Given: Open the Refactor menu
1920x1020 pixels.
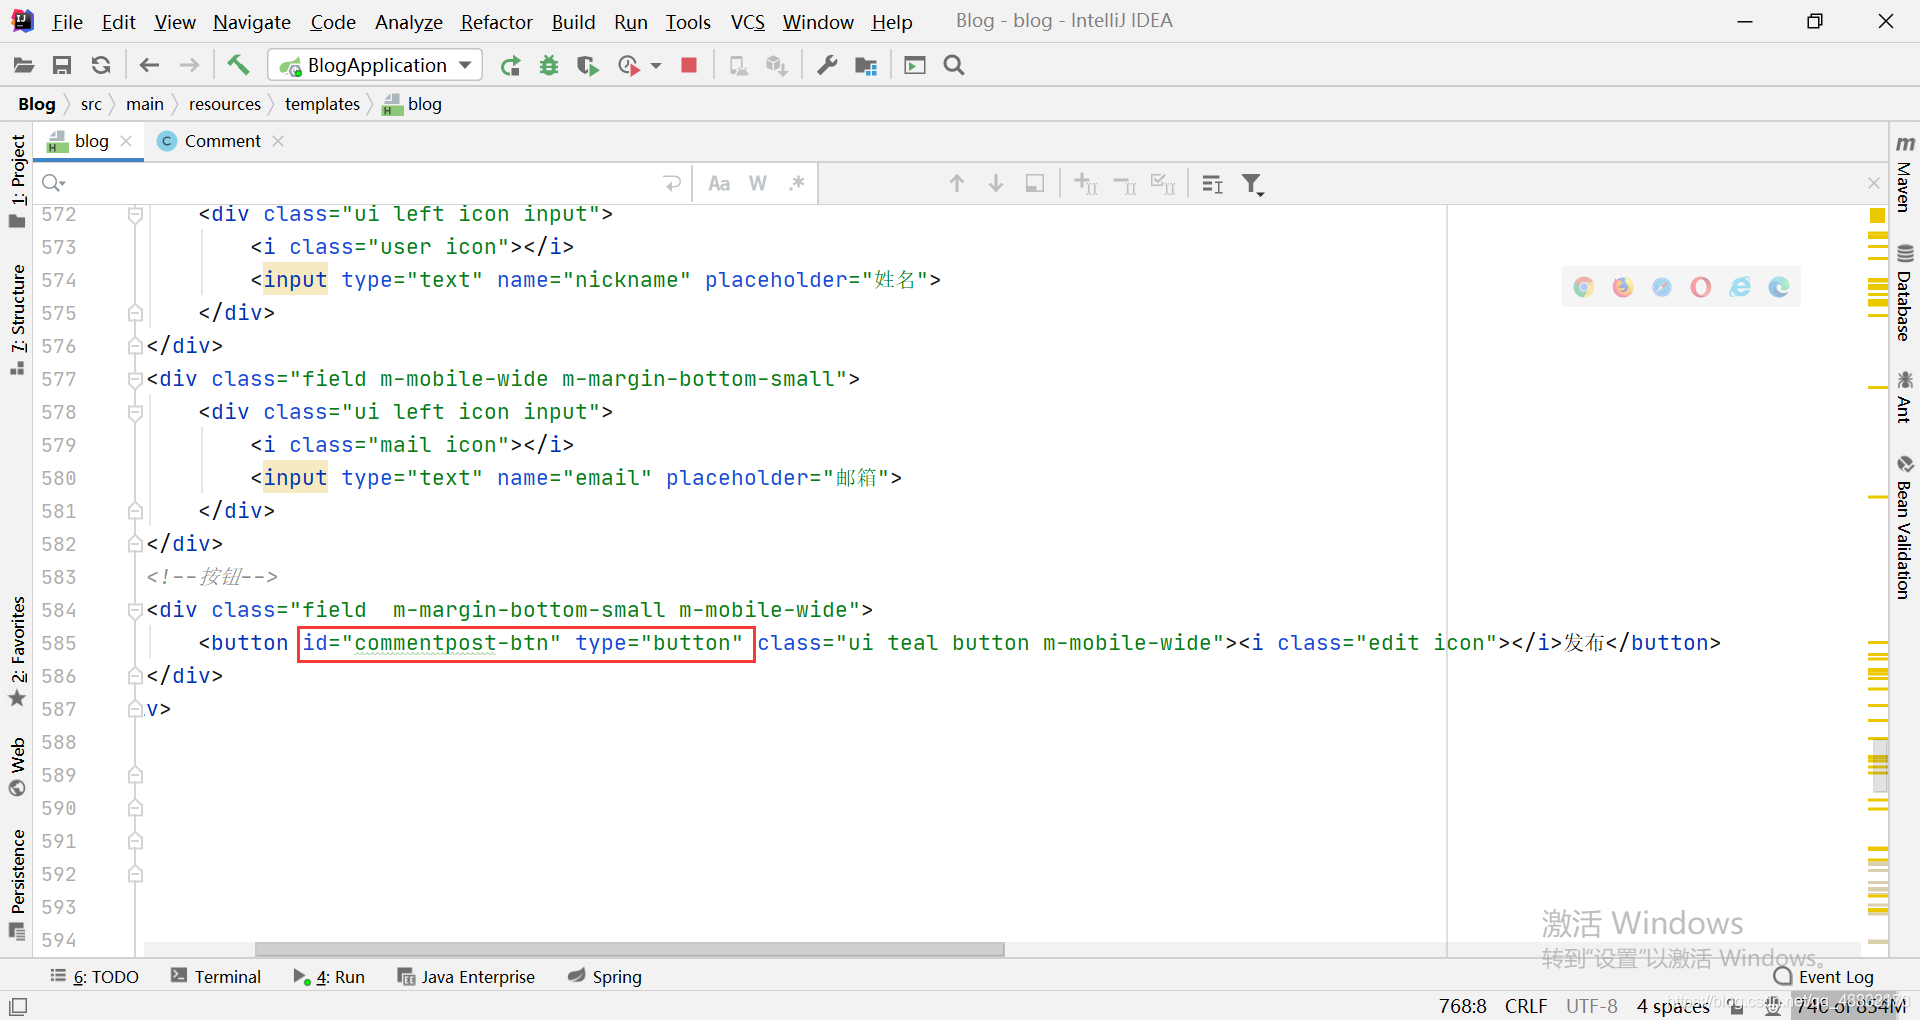Looking at the screenshot, I should [496, 22].
